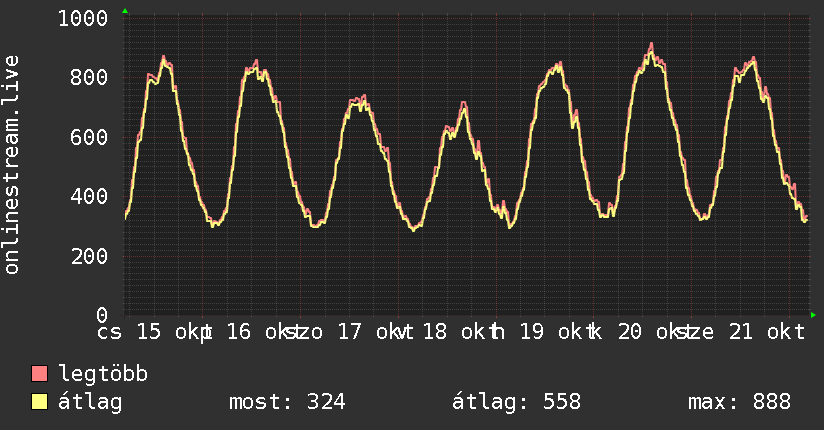Select the átlag legend label beside yellow swatch

click(x=90, y=402)
